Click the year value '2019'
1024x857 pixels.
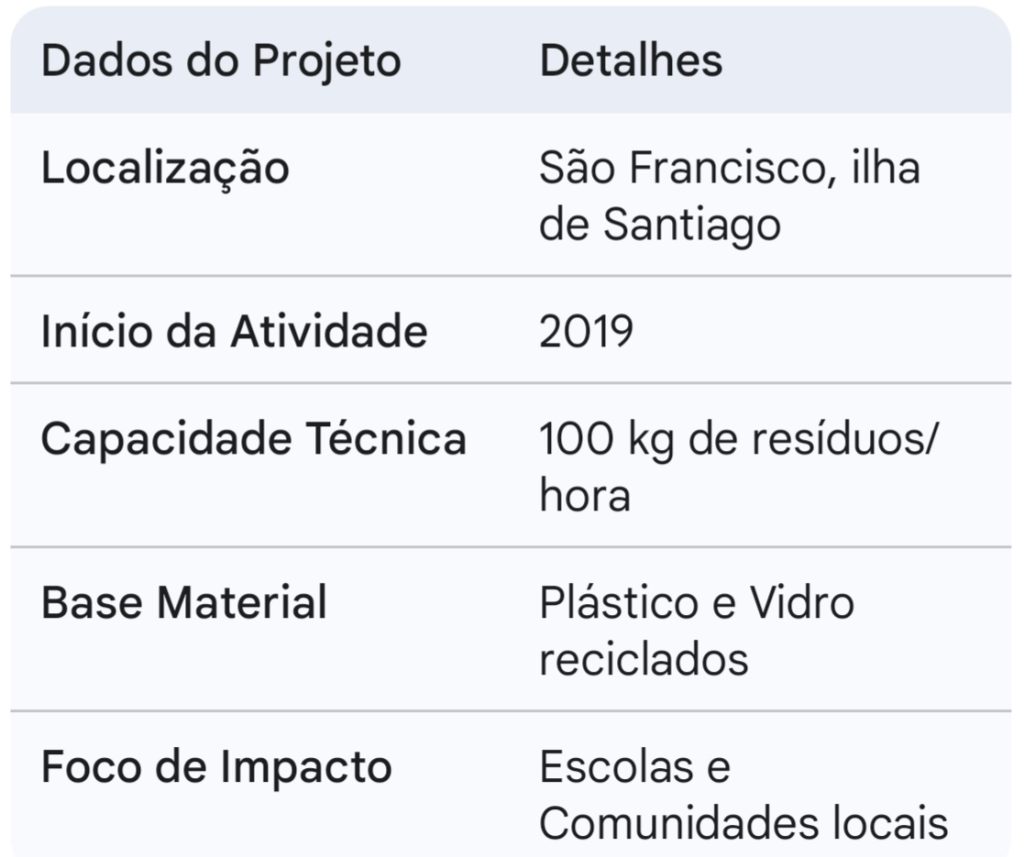586,331
